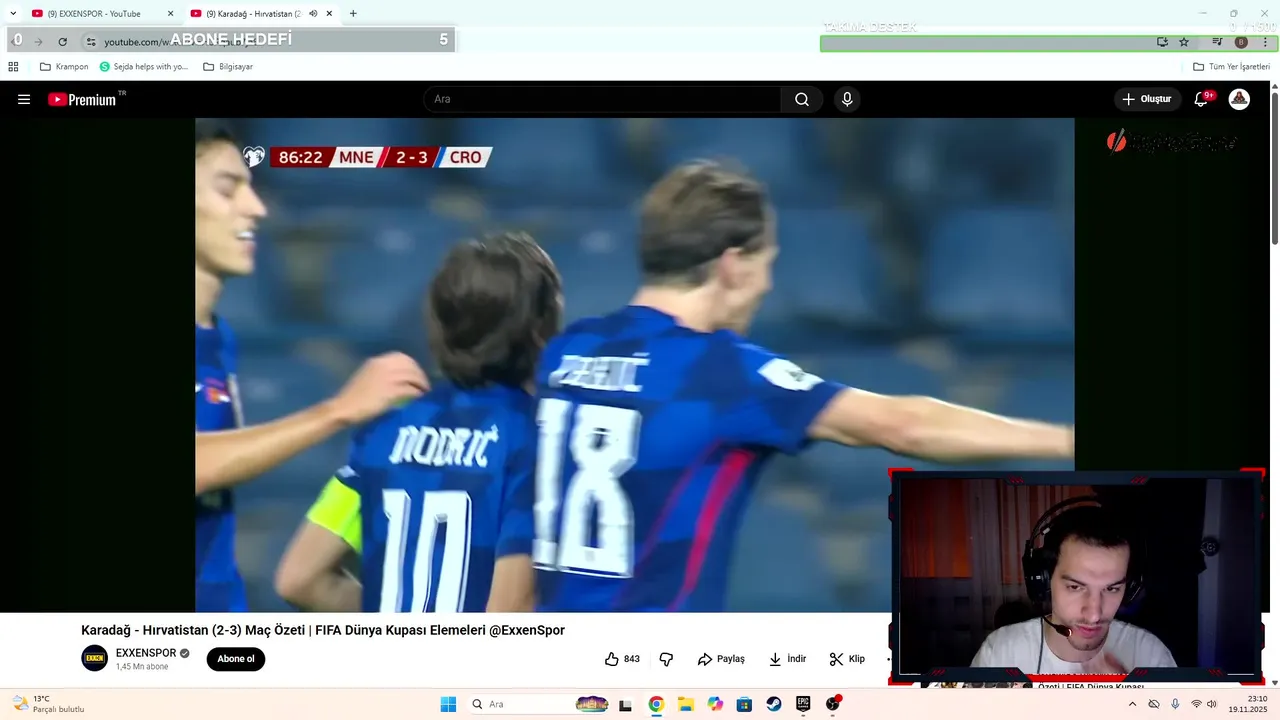Focus the YouTube Ara search field
This screenshot has height=720, width=1280.
(602, 99)
